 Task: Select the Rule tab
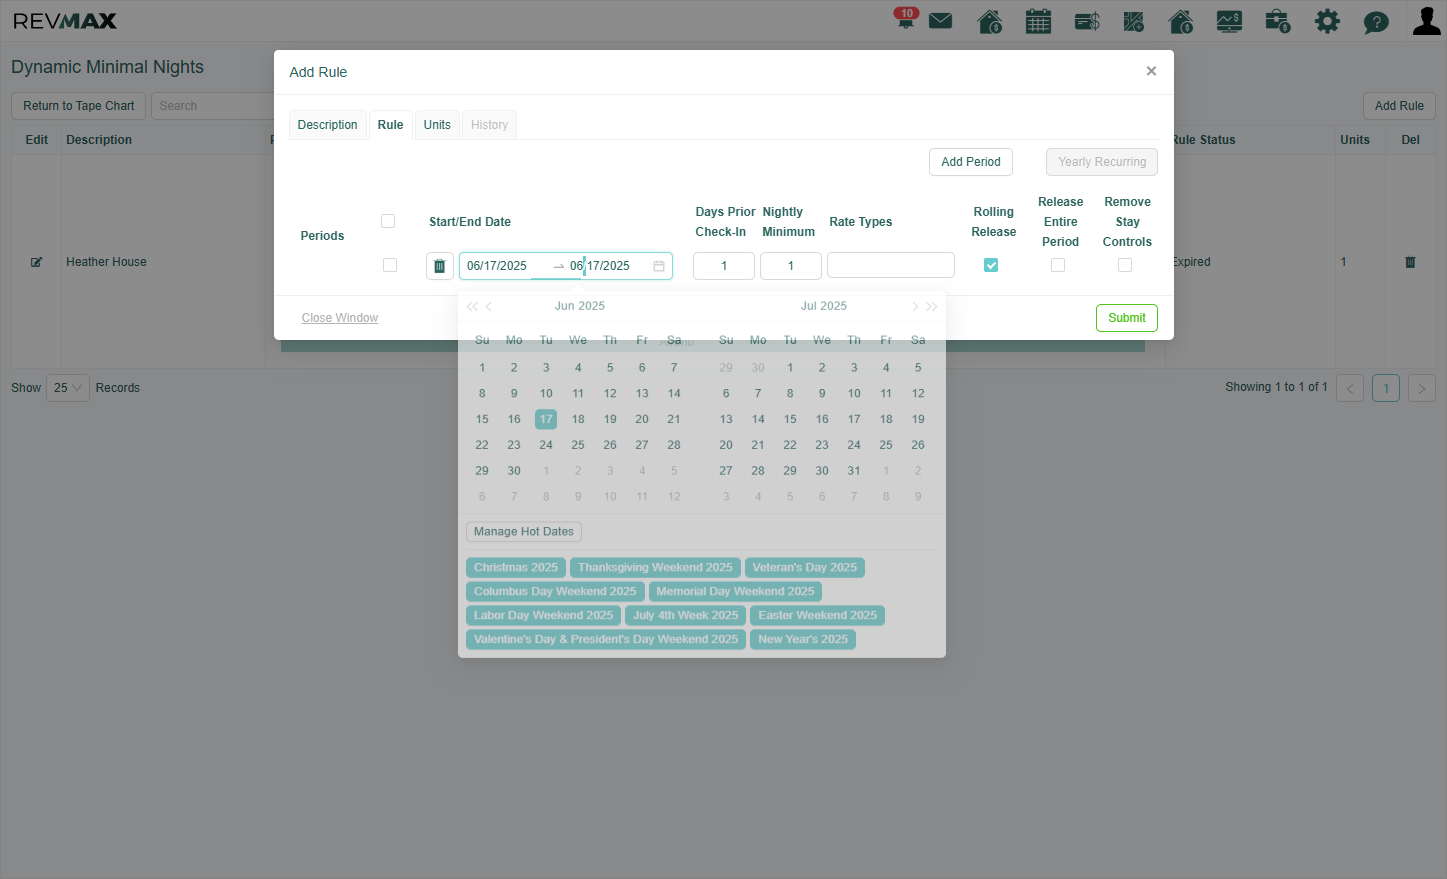click(x=391, y=125)
